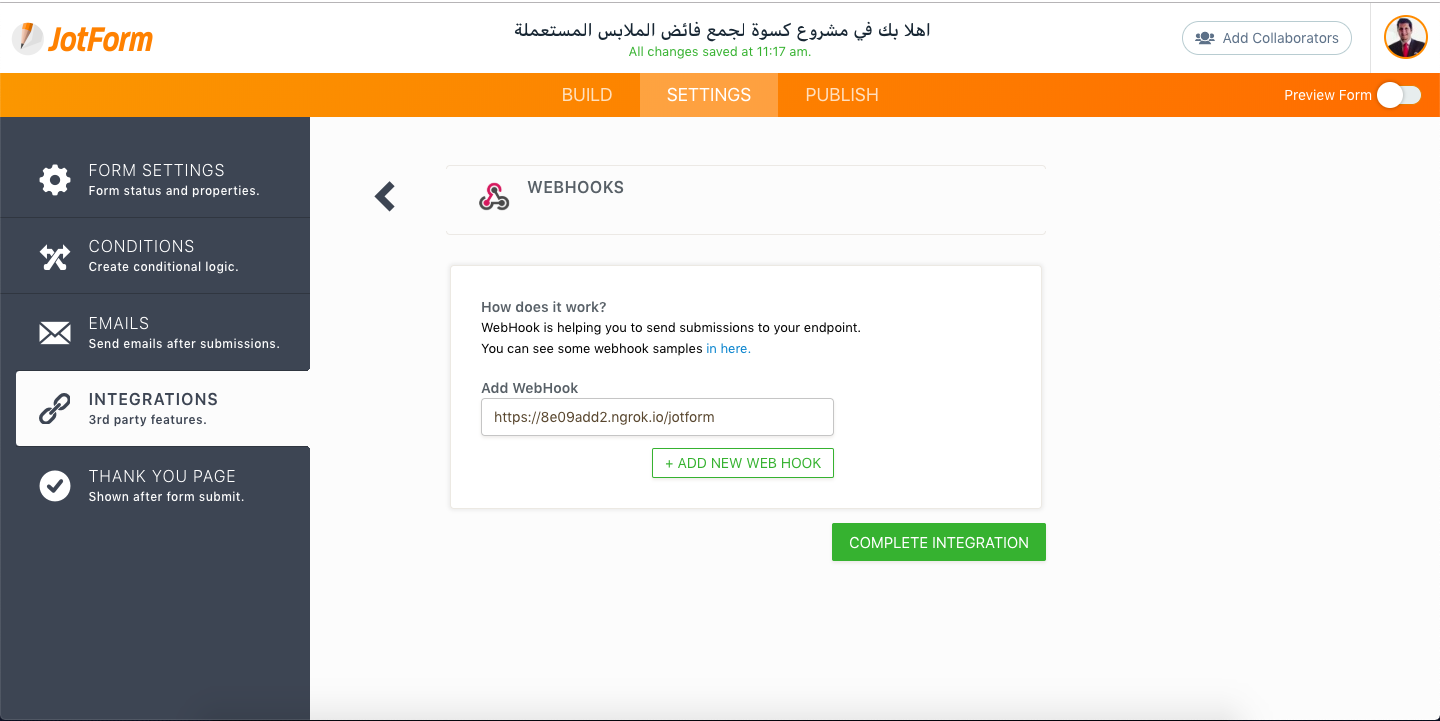Click the Form Settings gear icon

[x=55, y=180]
